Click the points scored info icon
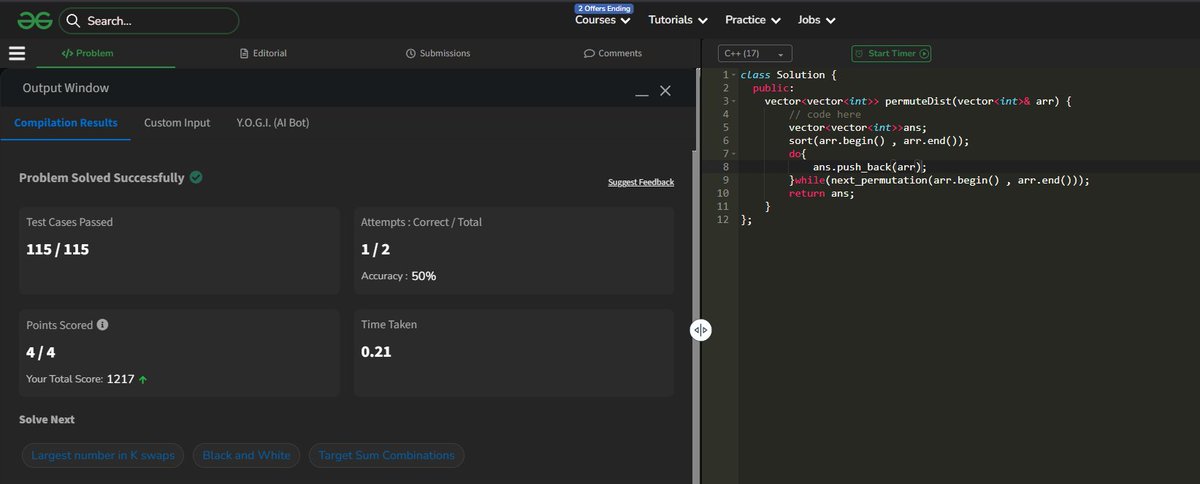 click(103, 325)
